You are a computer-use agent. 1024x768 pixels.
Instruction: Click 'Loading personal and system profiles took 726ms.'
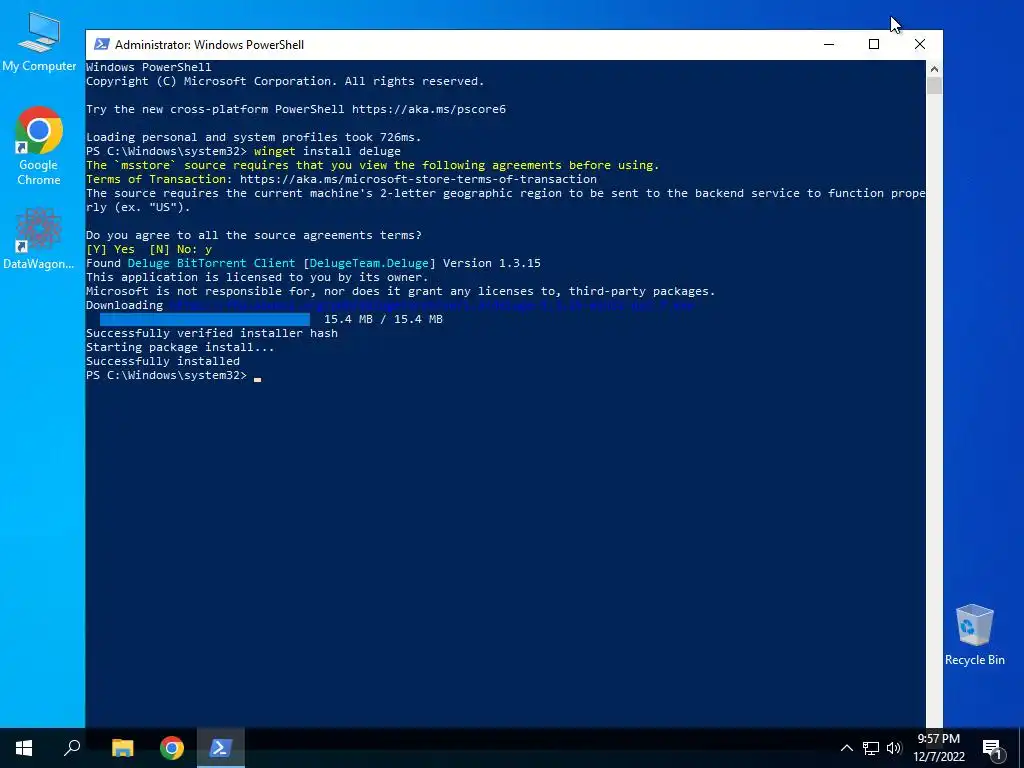(254, 137)
